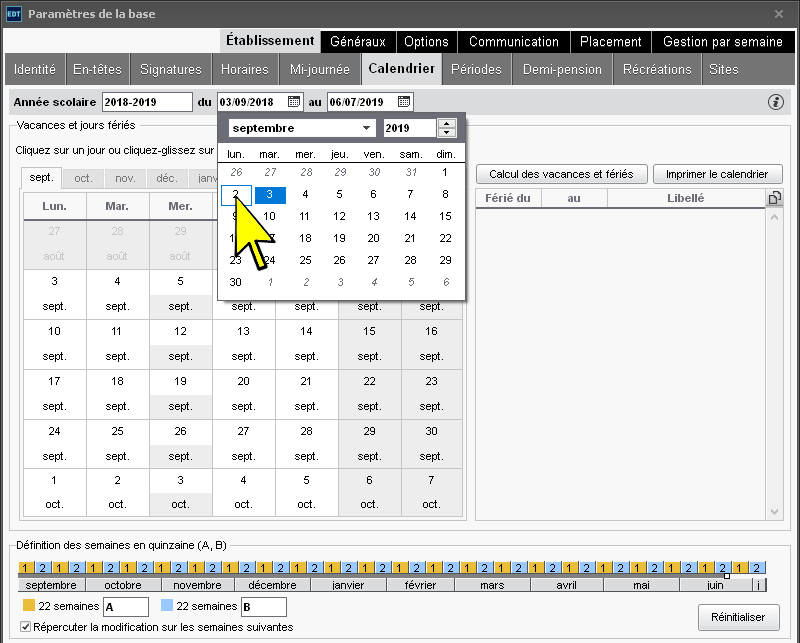800x643 pixels.
Task: Click Imprimer le calendrier button
Action: [717, 174]
